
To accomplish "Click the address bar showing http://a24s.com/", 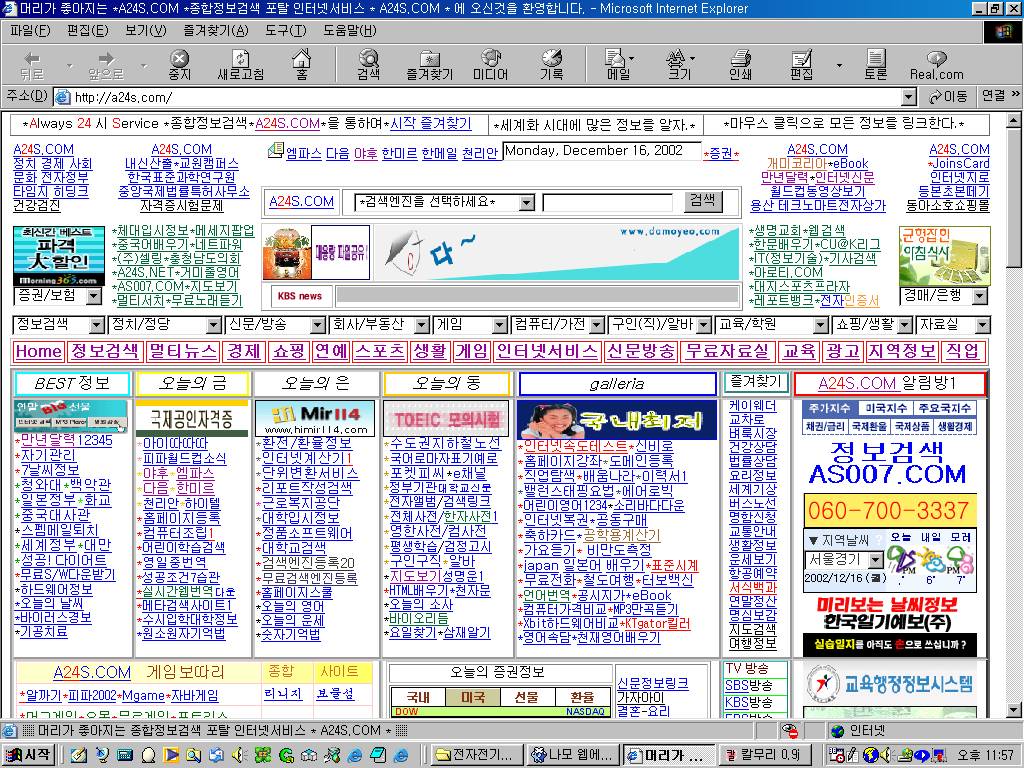I will tap(485, 97).
